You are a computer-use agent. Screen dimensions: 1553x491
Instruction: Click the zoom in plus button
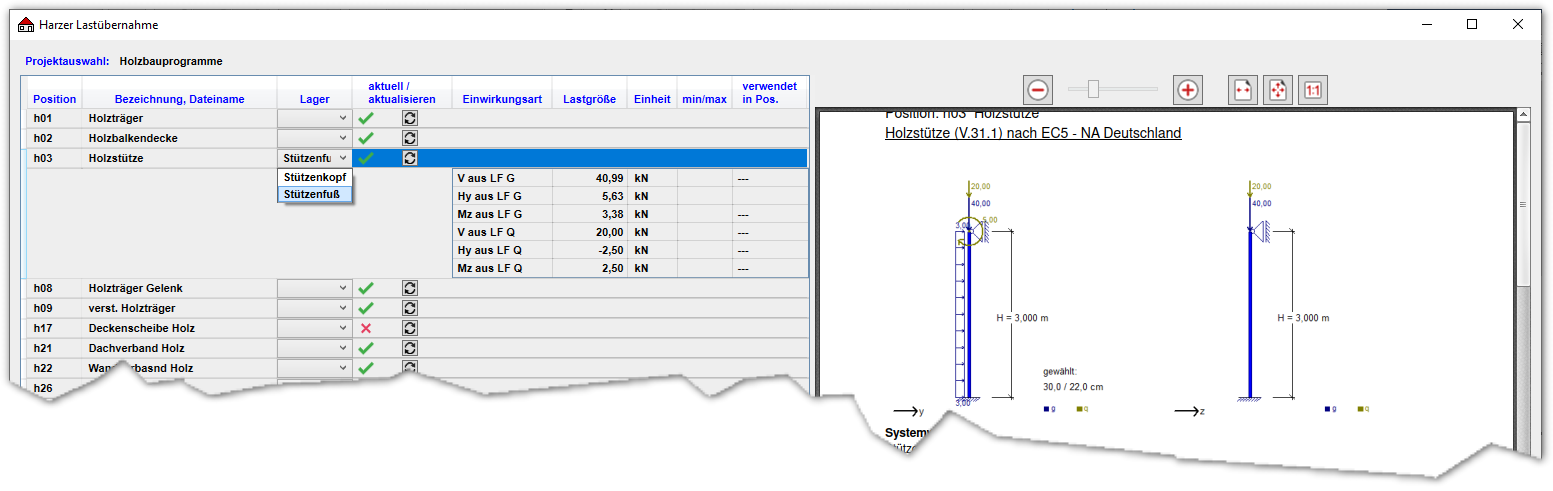1187,90
